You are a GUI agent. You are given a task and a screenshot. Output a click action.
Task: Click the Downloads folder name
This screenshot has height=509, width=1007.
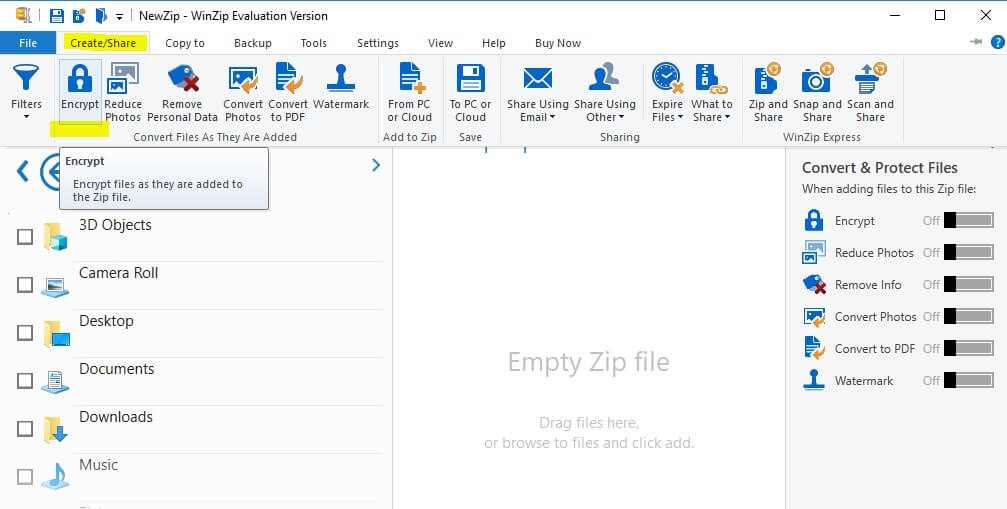pos(116,417)
